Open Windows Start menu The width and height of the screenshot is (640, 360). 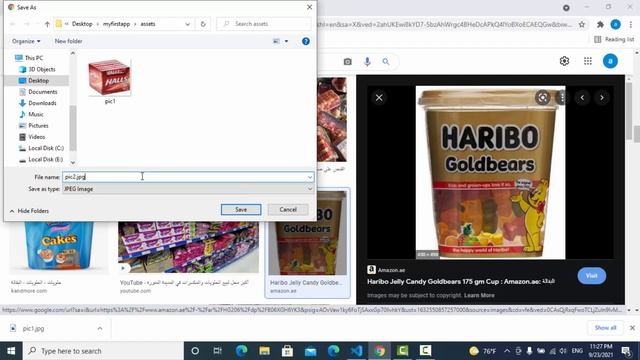(x=11, y=351)
